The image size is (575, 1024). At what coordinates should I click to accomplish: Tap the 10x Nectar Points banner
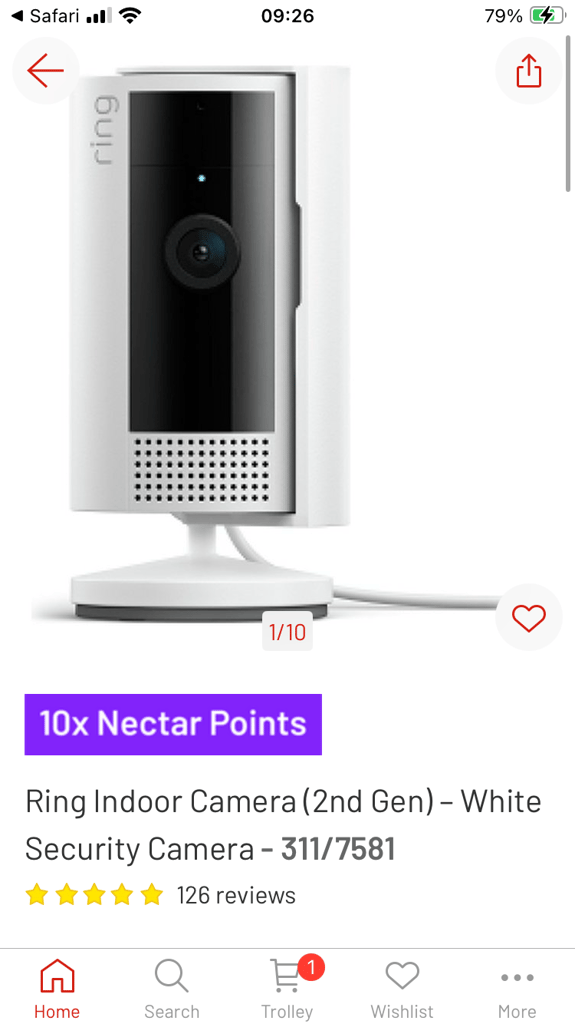173,724
